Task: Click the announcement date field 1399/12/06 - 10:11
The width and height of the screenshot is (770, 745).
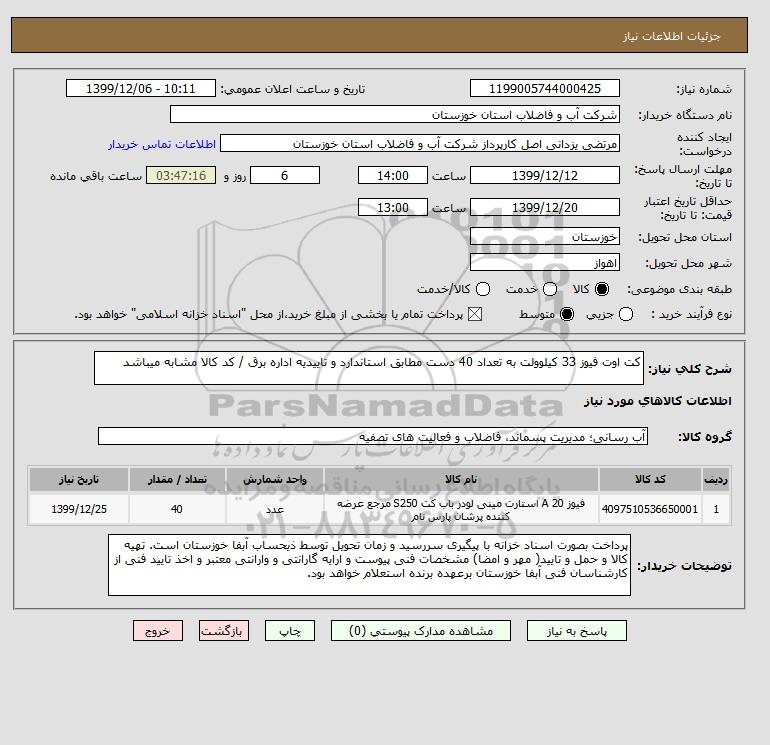Action: point(140,88)
